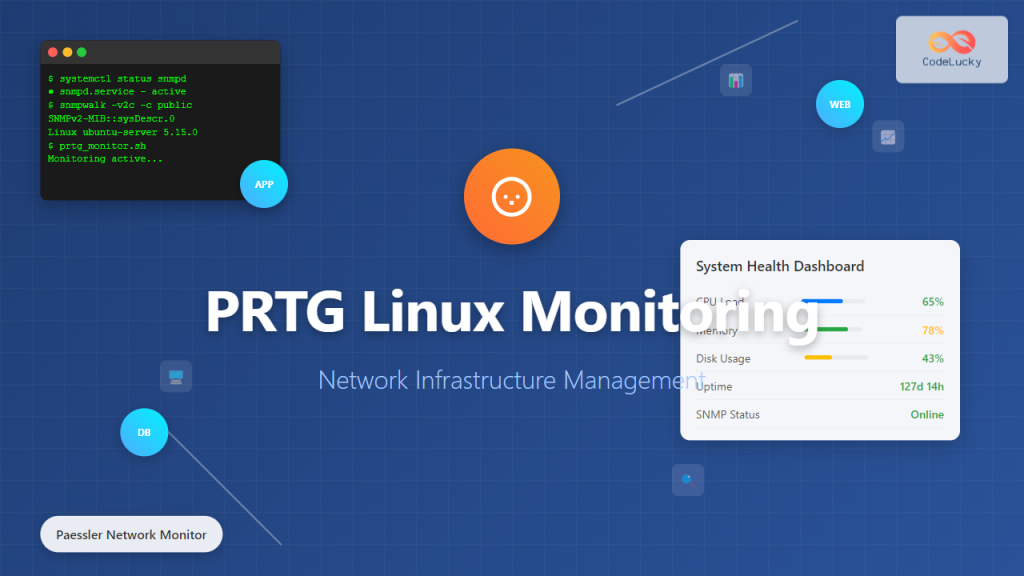Click the Disk Usage progress bar
1024x576 pixels.
click(831, 357)
